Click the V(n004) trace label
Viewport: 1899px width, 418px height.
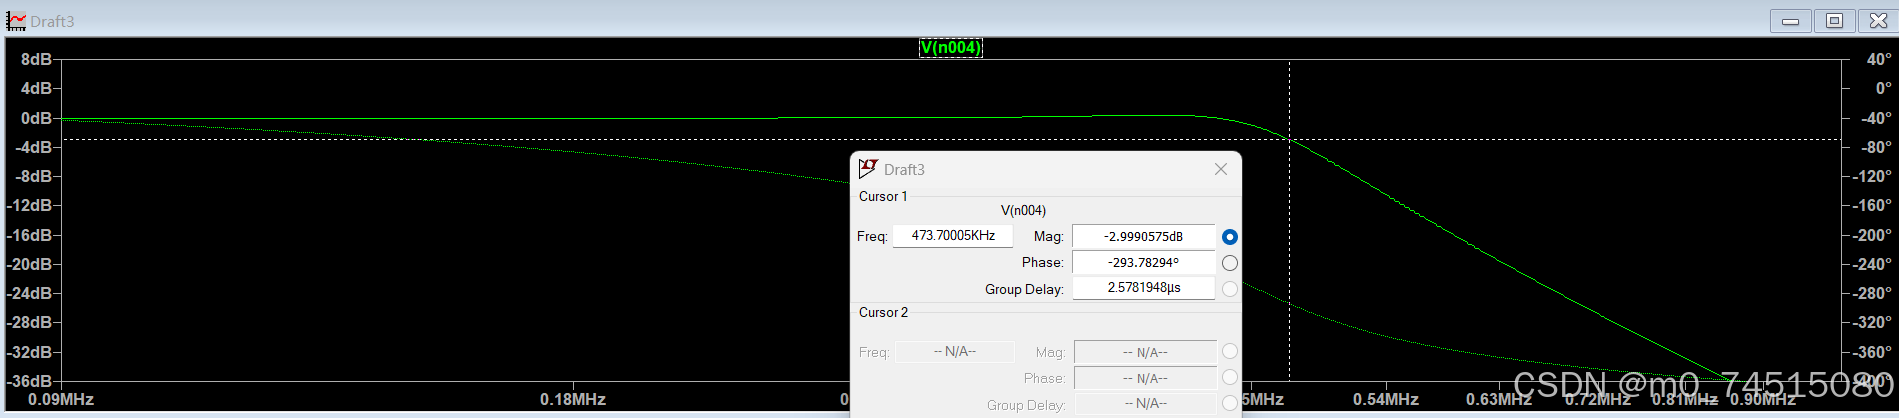pos(951,47)
